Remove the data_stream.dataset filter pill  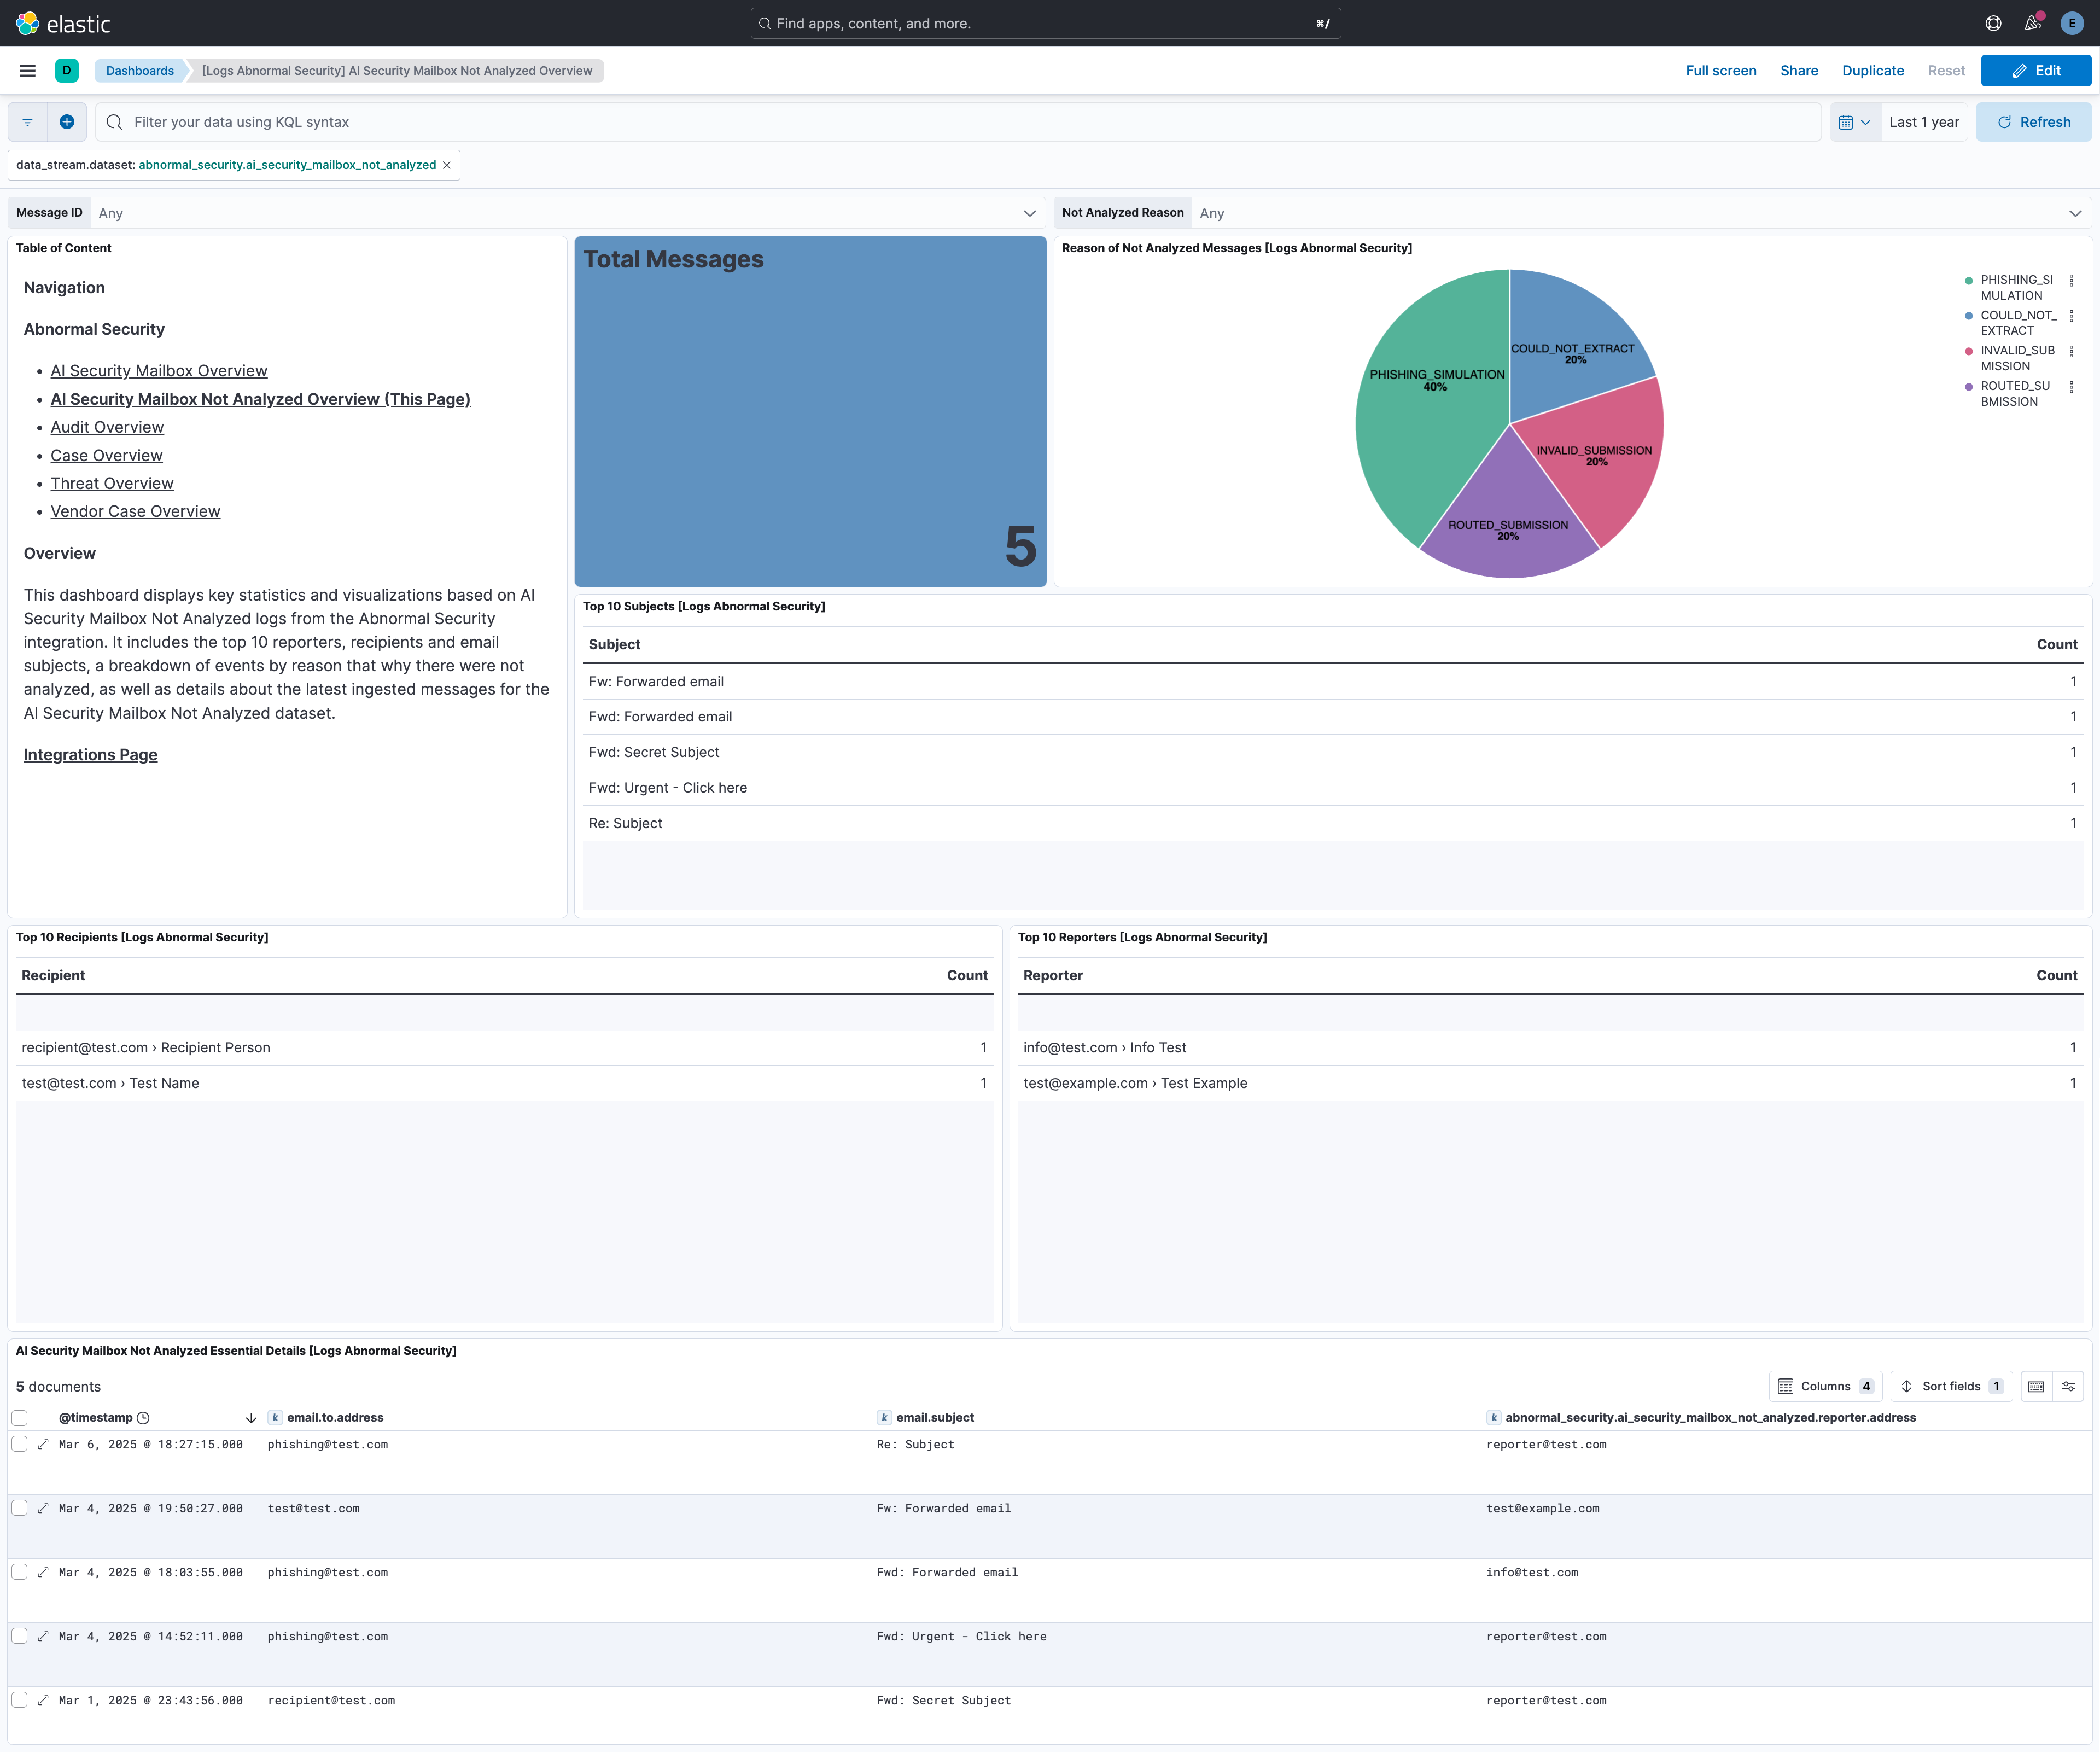click(447, 165)
